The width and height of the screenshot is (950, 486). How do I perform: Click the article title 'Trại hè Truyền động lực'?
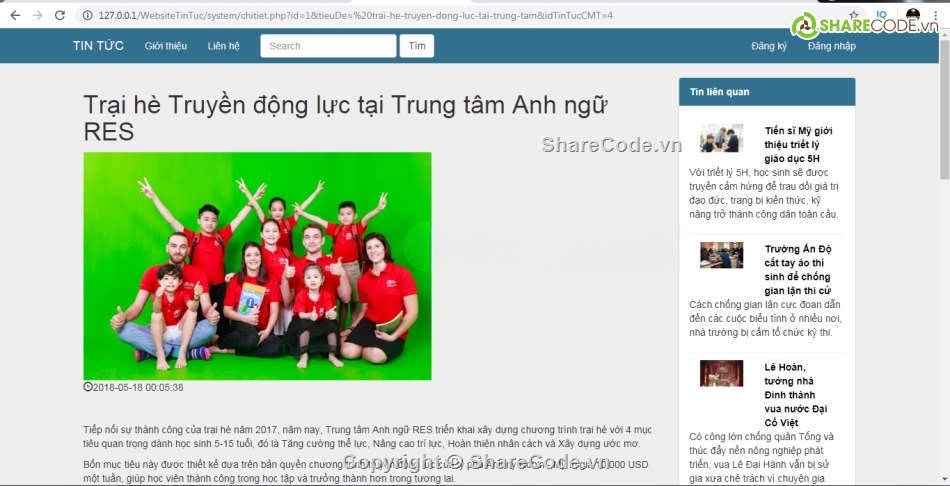tap(345, 118)
